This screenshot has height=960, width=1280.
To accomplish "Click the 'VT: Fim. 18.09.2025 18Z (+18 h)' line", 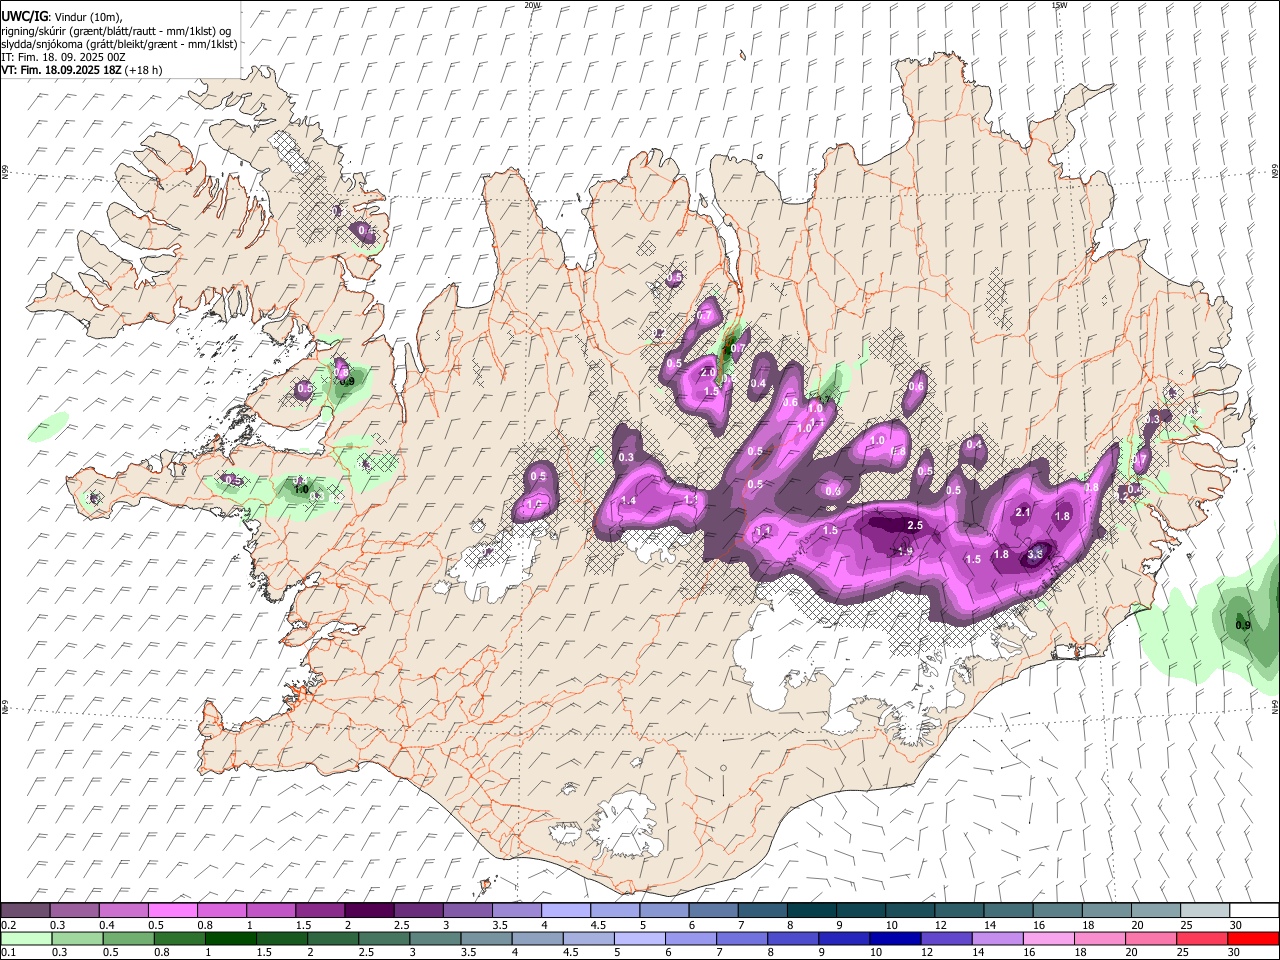I will click(x=82, y=70).
